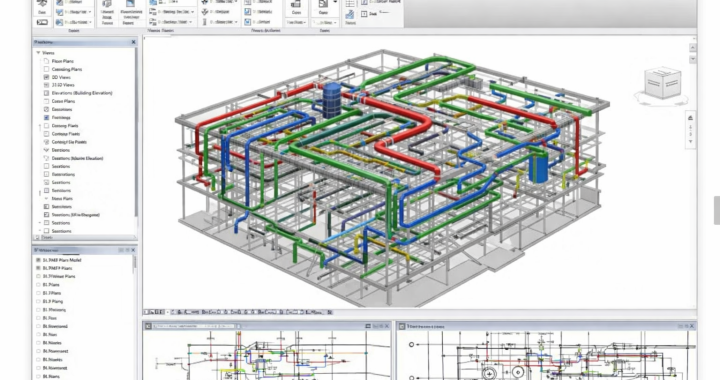Close the bottom-right plan view window
Image resolution: width=720 pixels, height=380 pixels.
click(692, 326)
